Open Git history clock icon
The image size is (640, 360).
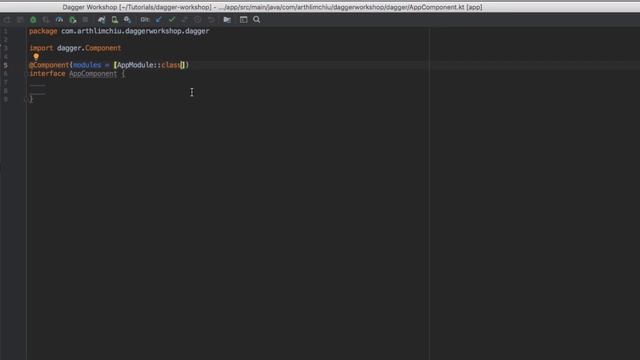tap(198, 20)
